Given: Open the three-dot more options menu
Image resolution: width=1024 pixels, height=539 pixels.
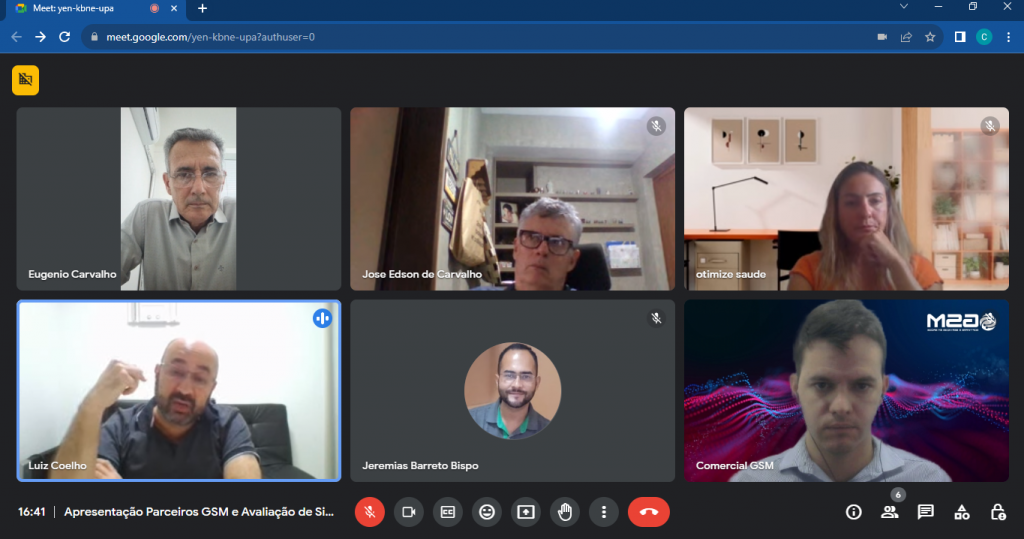Looking at the screenshot, I should tap(604, 512).
